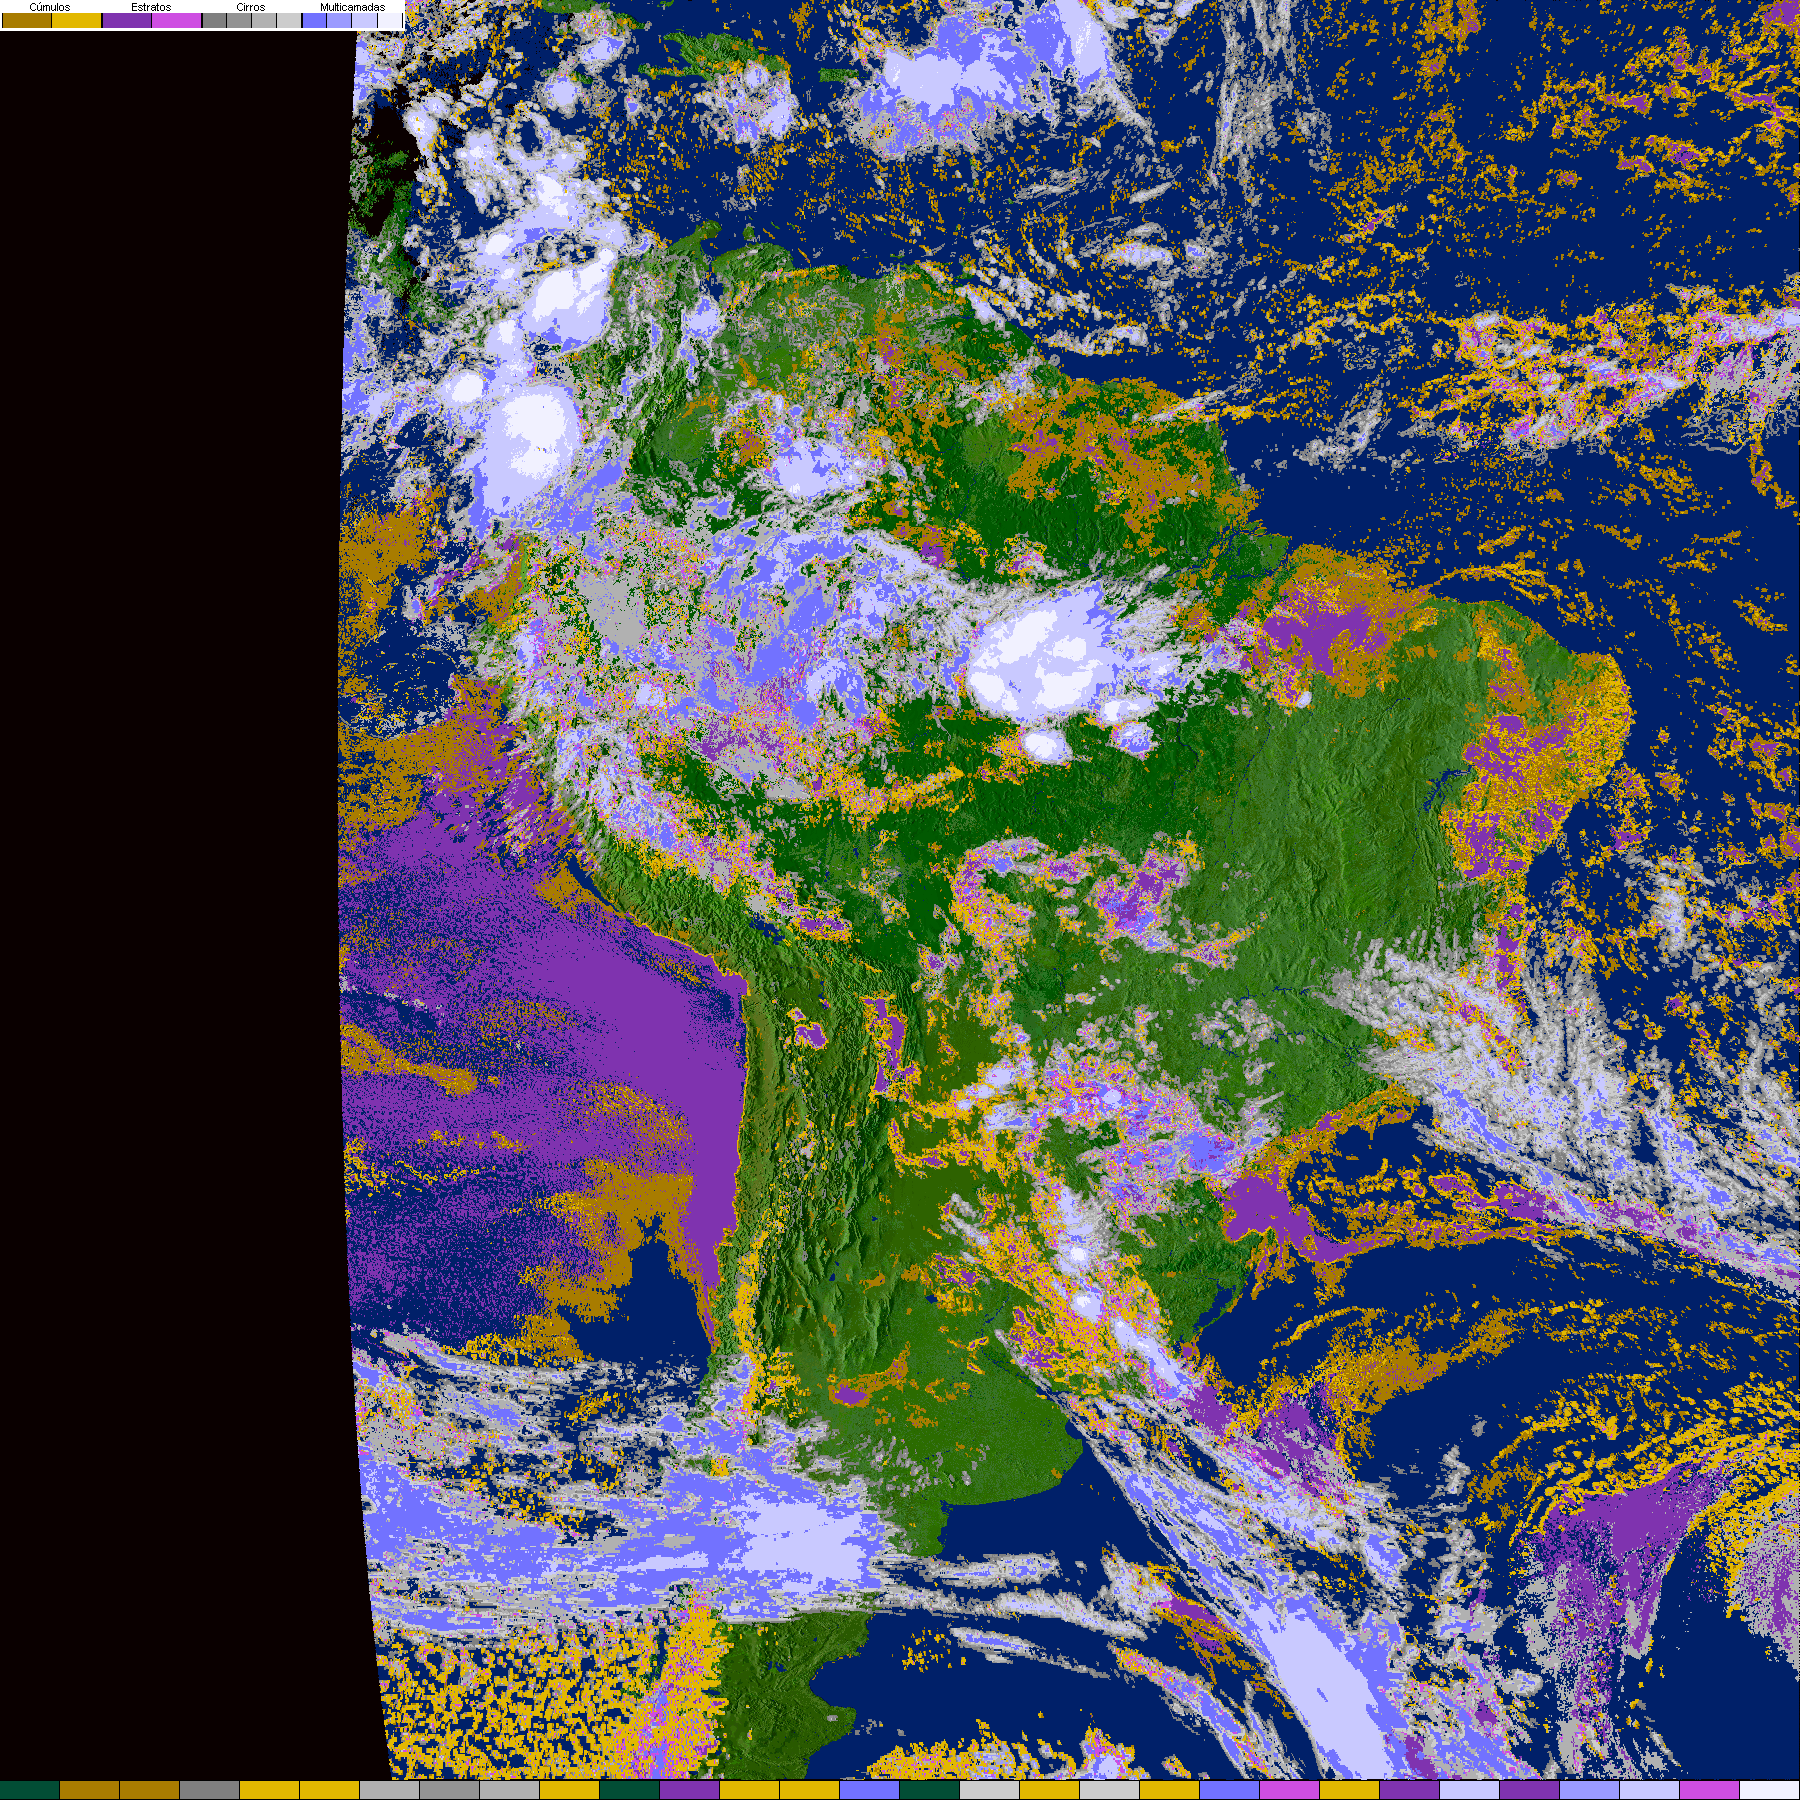Select the darkest gray Cirros legend swatch

tap(215, 20)
